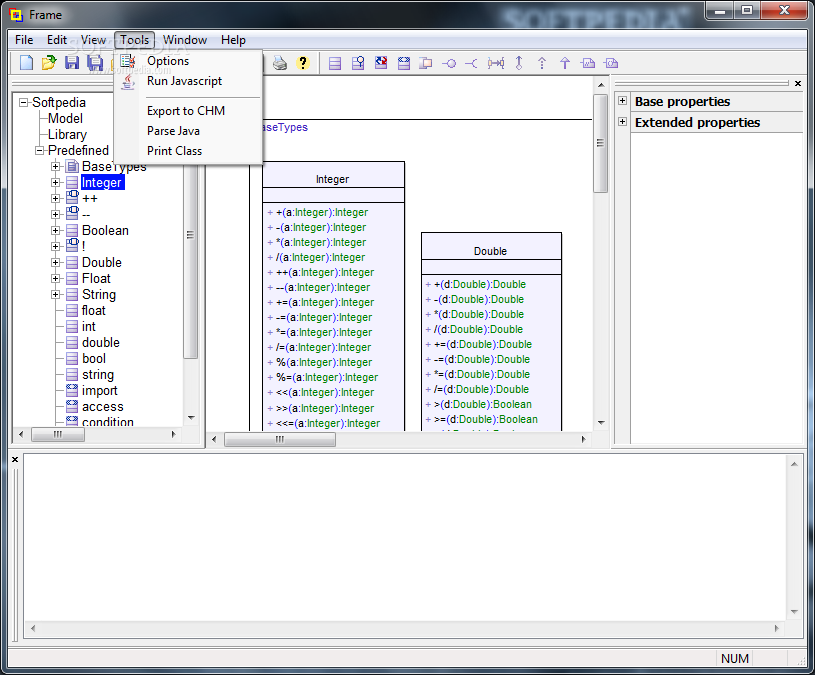Click the Open file folder icon
The height and width of the screenshot is (675, 815).
(49, 63)
